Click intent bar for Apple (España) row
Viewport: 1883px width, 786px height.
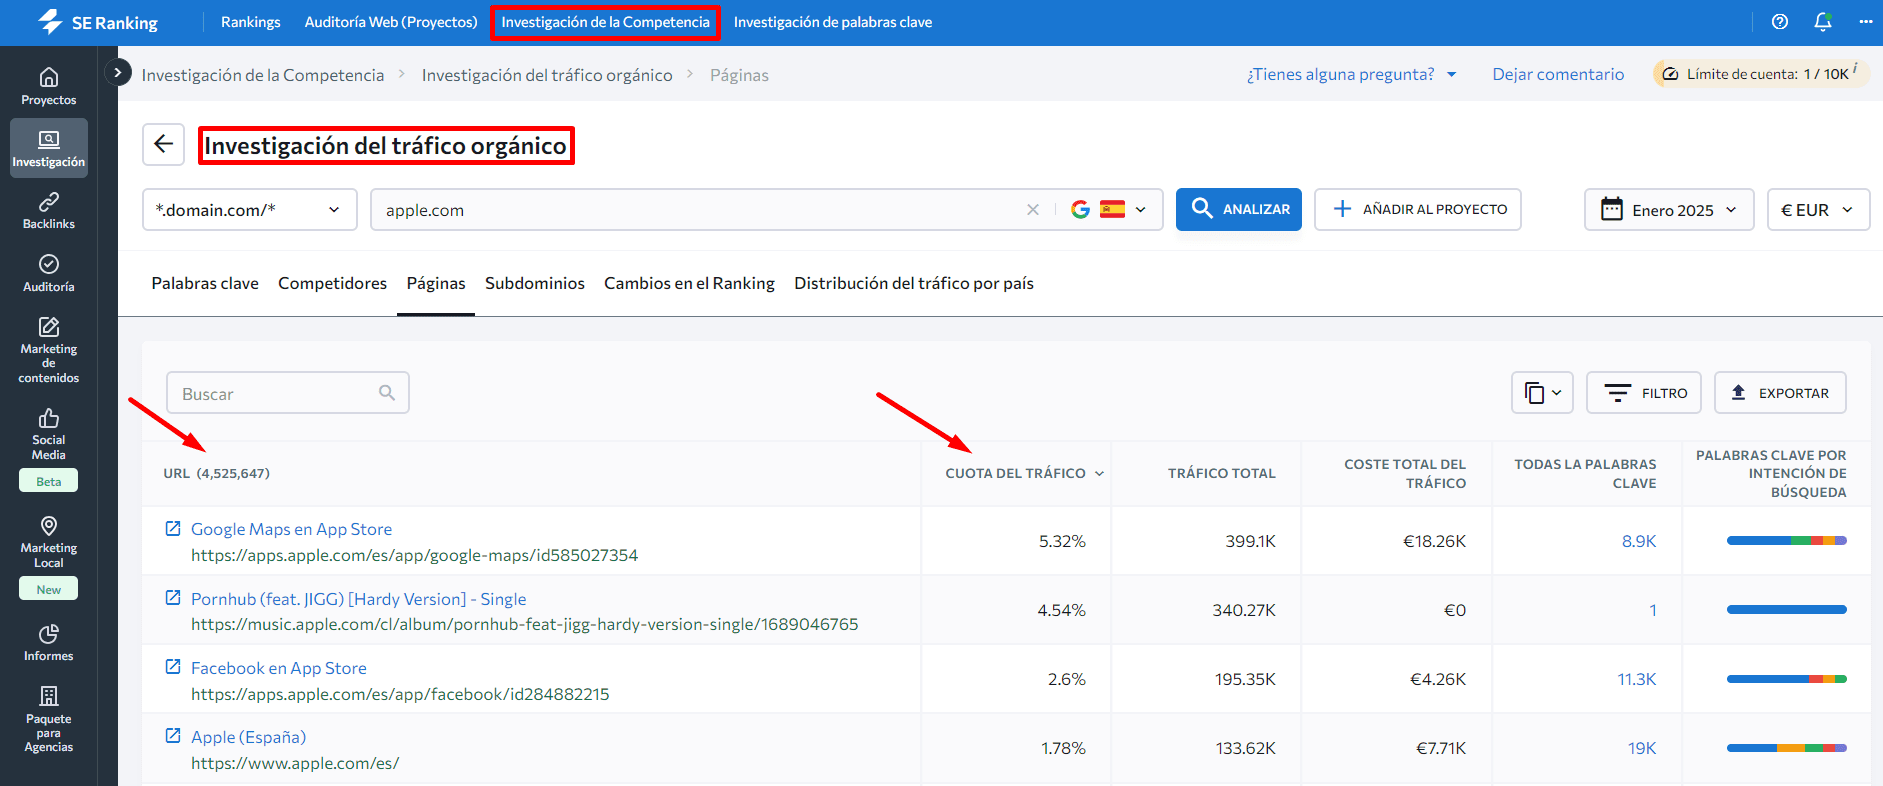pyautogui.click(x=1787, y=748)
